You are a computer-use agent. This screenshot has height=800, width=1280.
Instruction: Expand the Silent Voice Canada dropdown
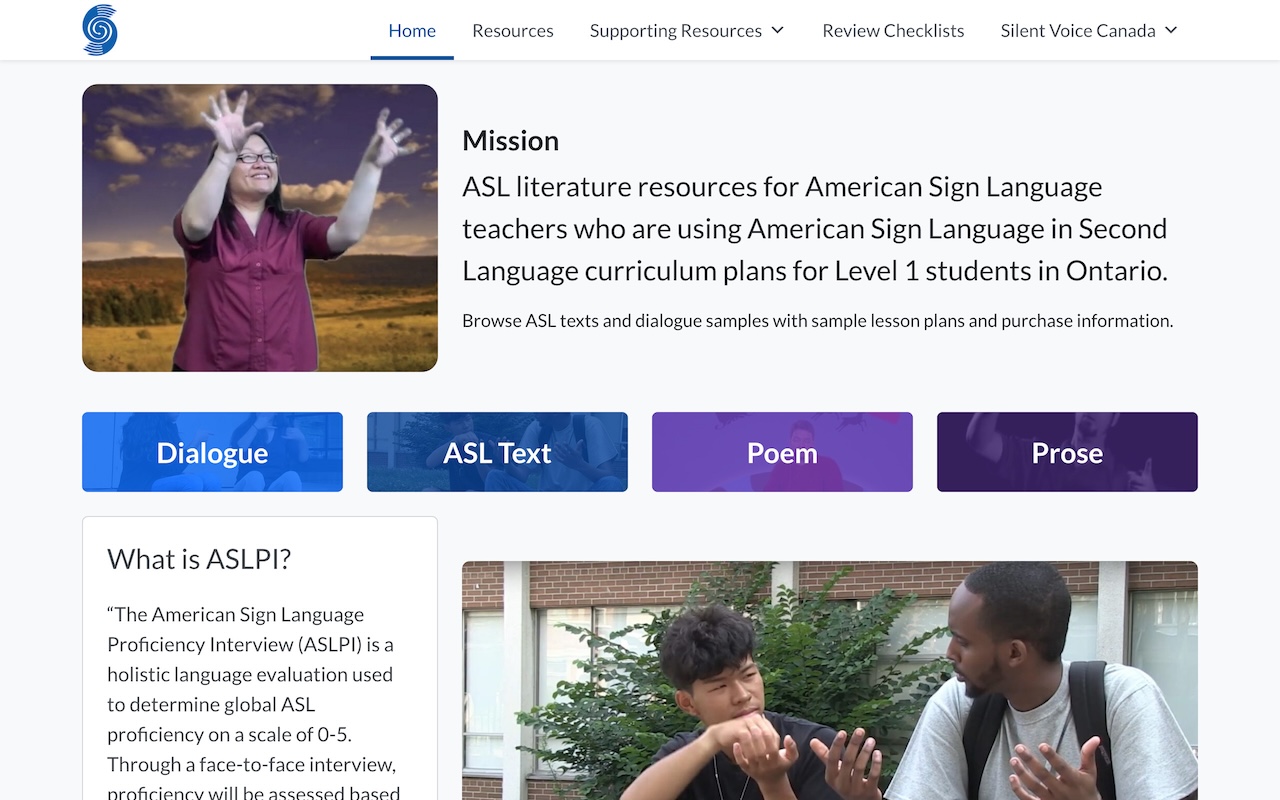[1089, 30]
